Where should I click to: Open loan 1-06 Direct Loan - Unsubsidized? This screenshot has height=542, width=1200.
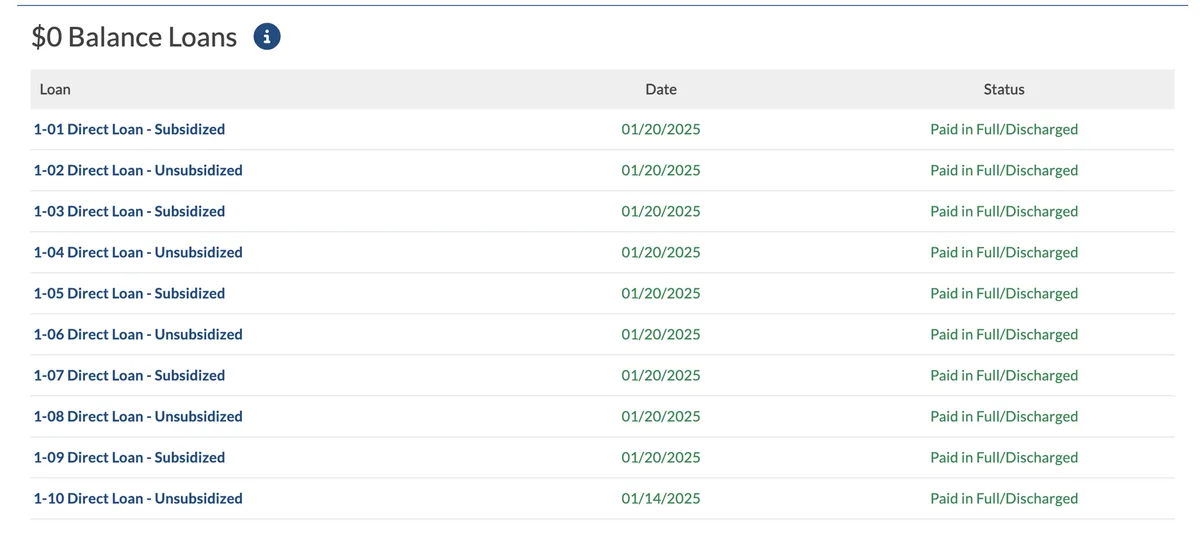tap(138, 334)
